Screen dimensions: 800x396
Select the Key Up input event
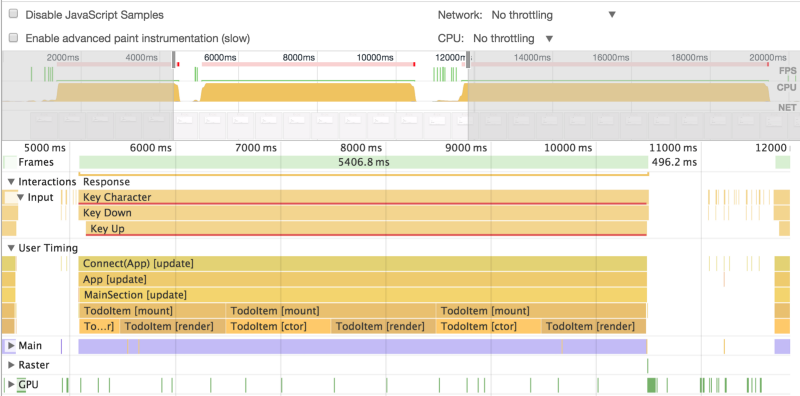pyautogui.click(x=366, y=229)
